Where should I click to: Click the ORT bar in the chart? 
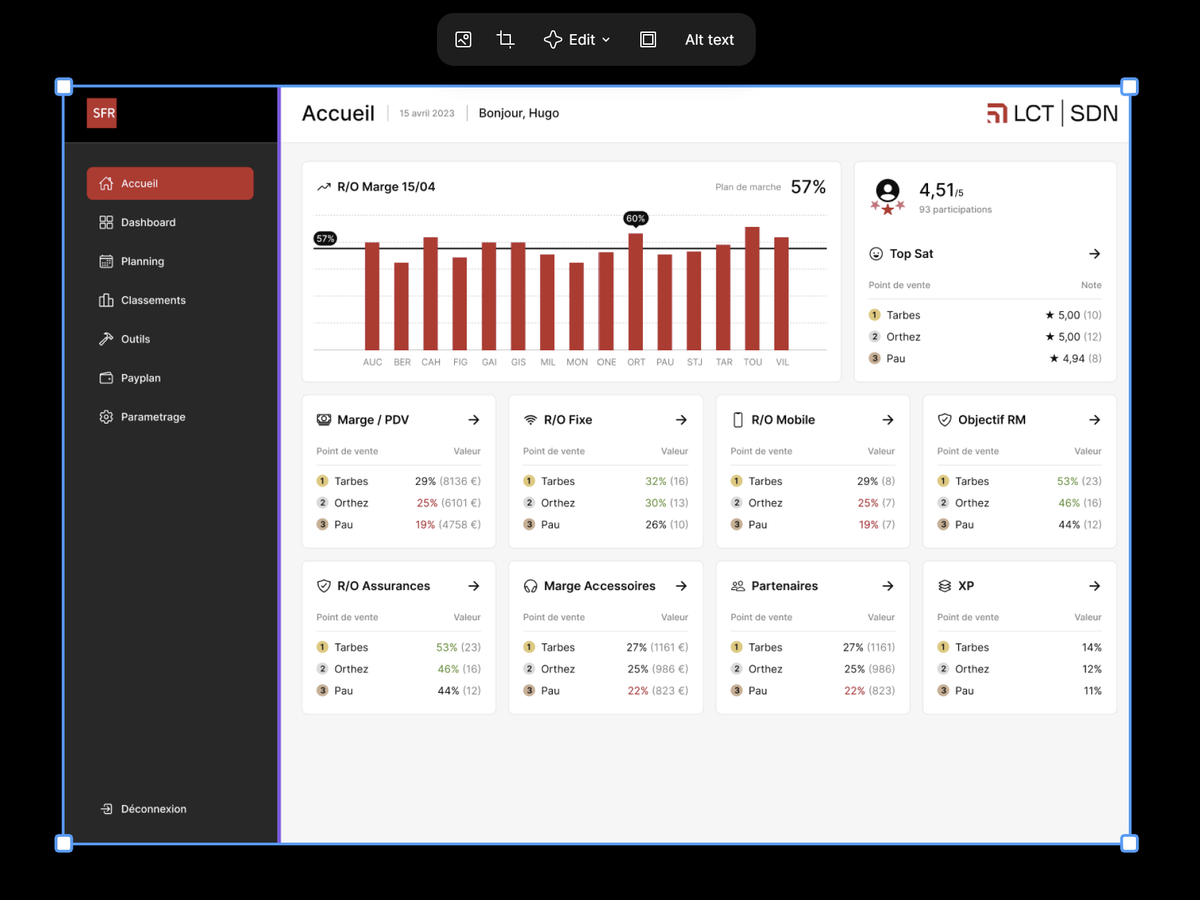click(636, 291)
